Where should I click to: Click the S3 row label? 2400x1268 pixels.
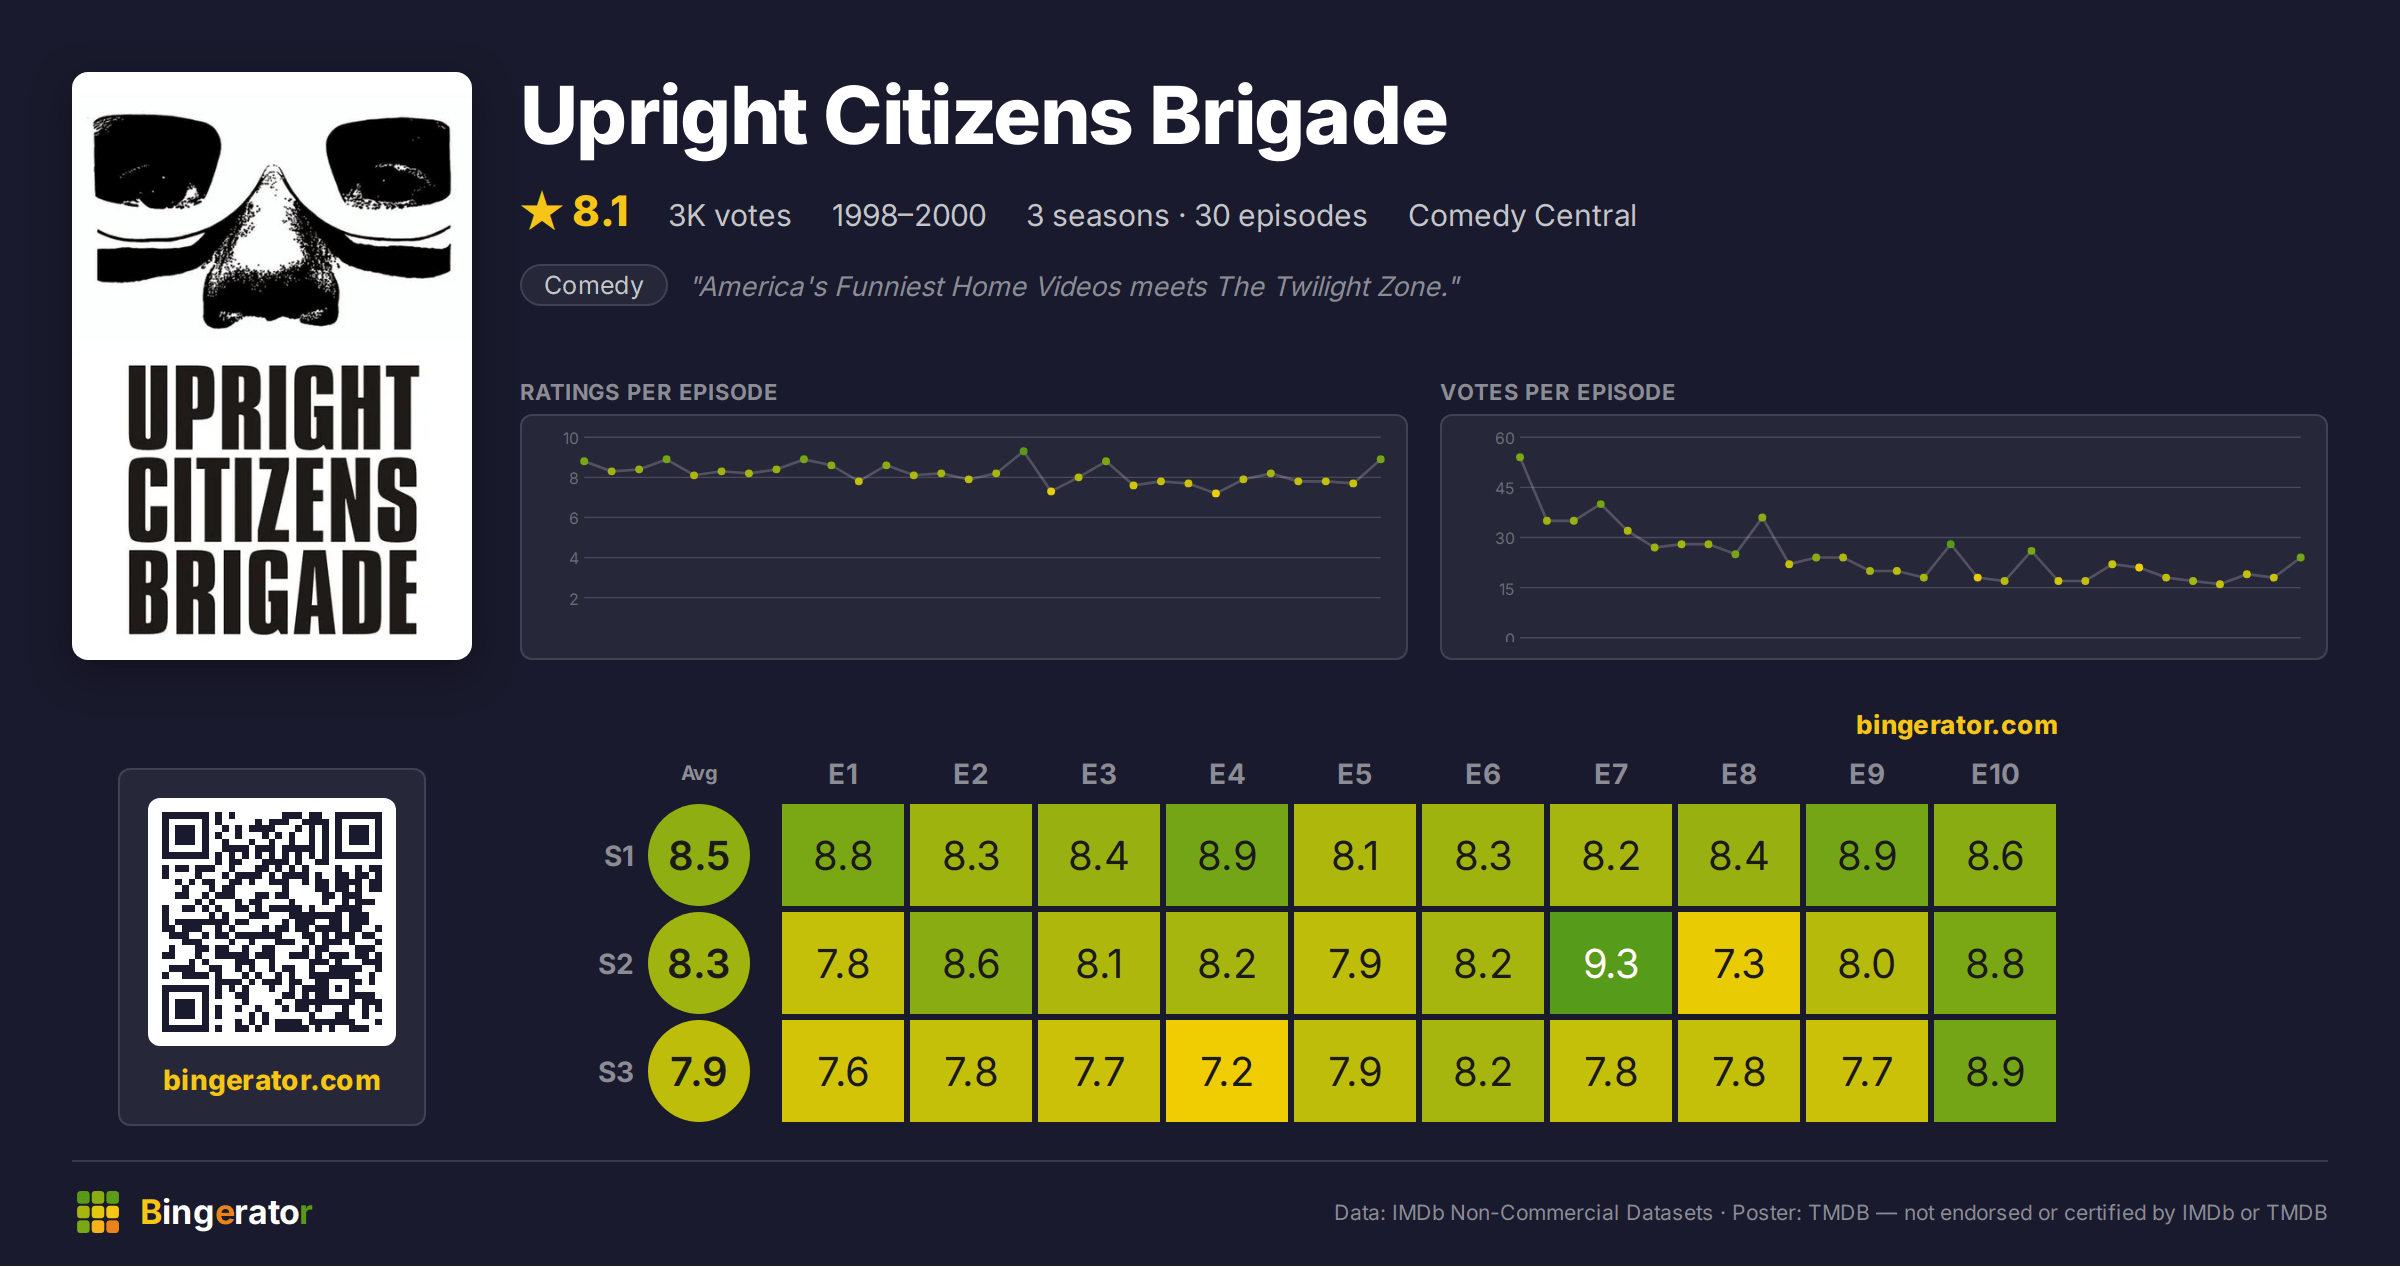616,1072
